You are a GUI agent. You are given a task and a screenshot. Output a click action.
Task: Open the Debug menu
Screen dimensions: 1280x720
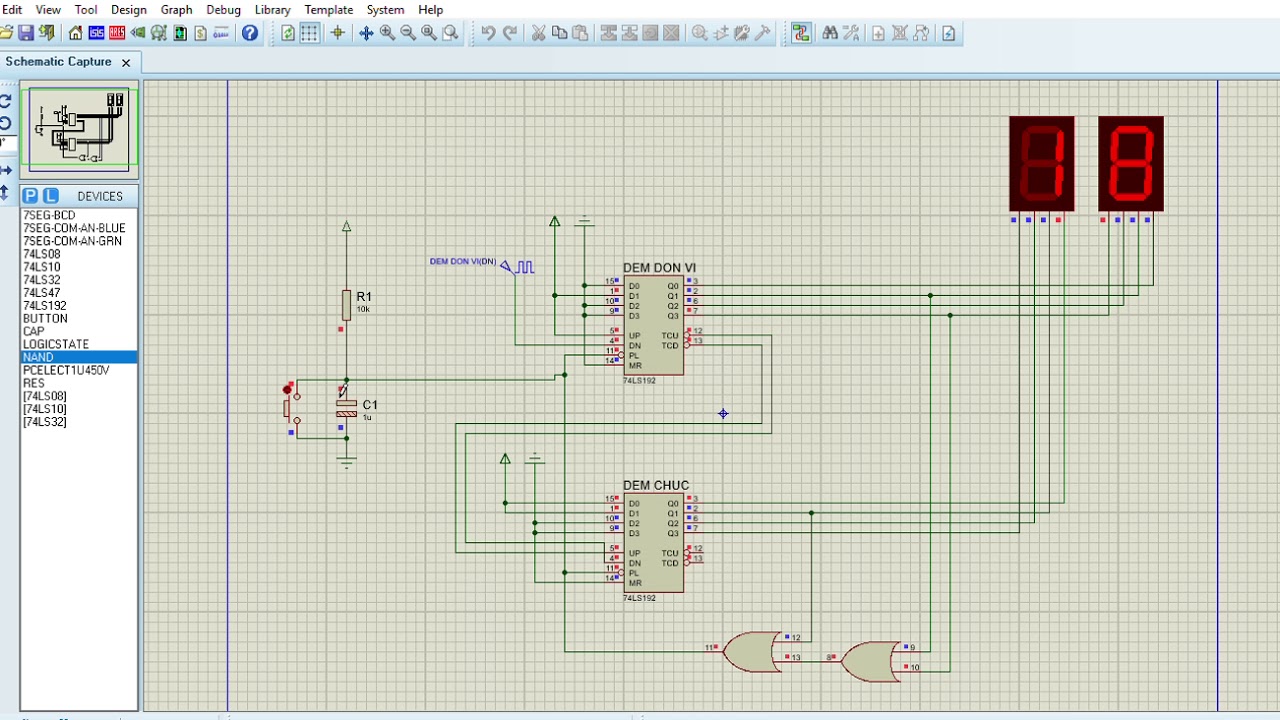click(x=223, y=9)
